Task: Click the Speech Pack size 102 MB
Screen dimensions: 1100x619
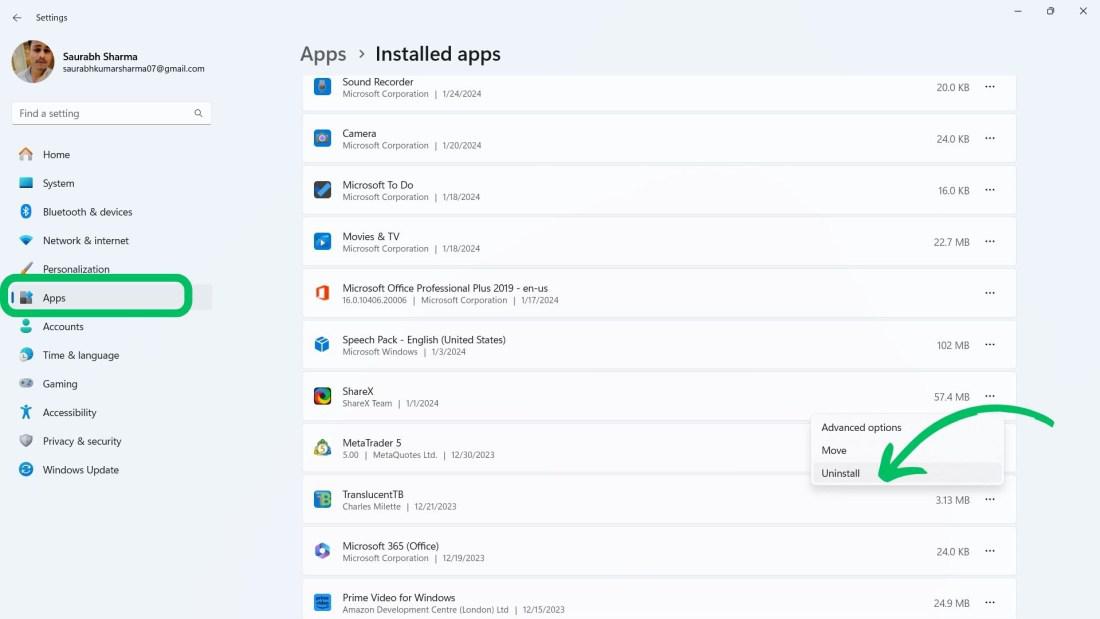Action: click(953, 345)
